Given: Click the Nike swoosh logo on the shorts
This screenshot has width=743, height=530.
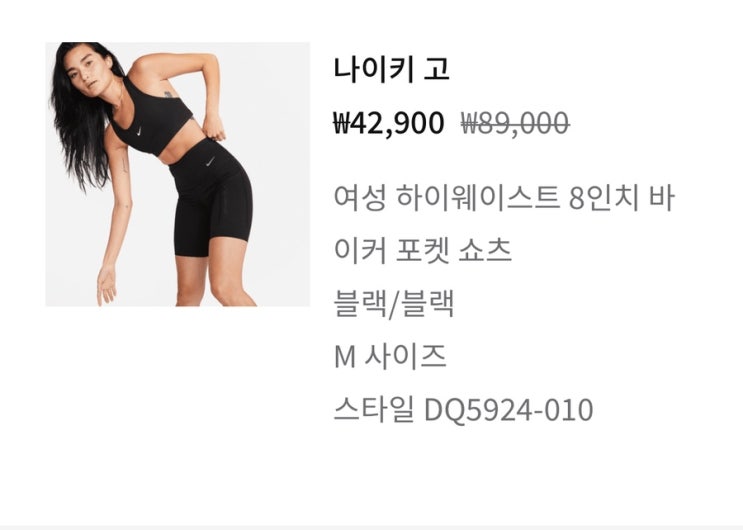Looking at the screenshot, I should click(210, 162).
